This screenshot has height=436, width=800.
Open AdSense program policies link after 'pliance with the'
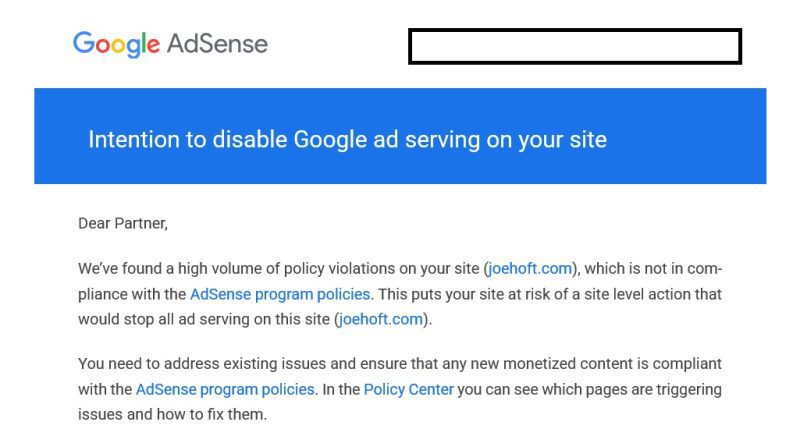[x=280, y=294]
